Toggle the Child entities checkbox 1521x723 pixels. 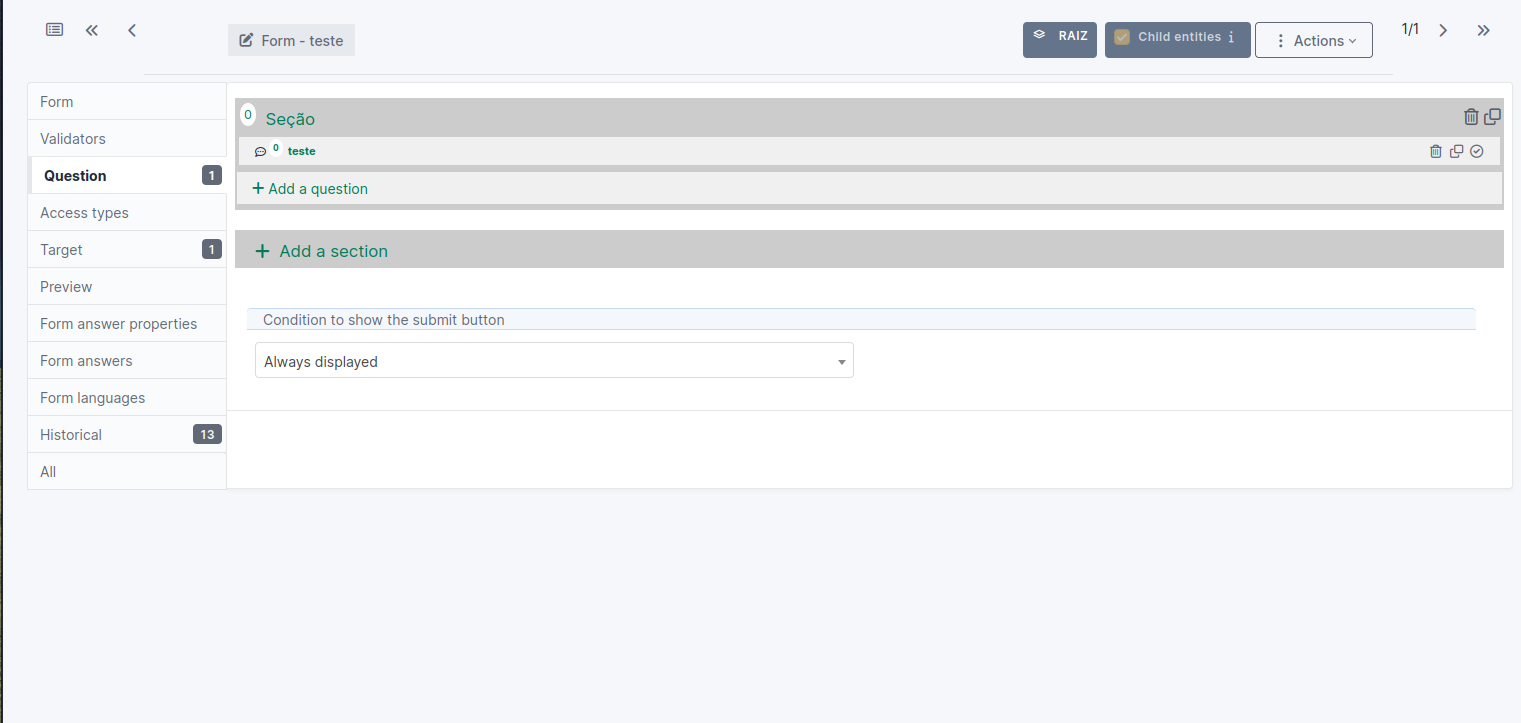click(x=1120, y=37)
